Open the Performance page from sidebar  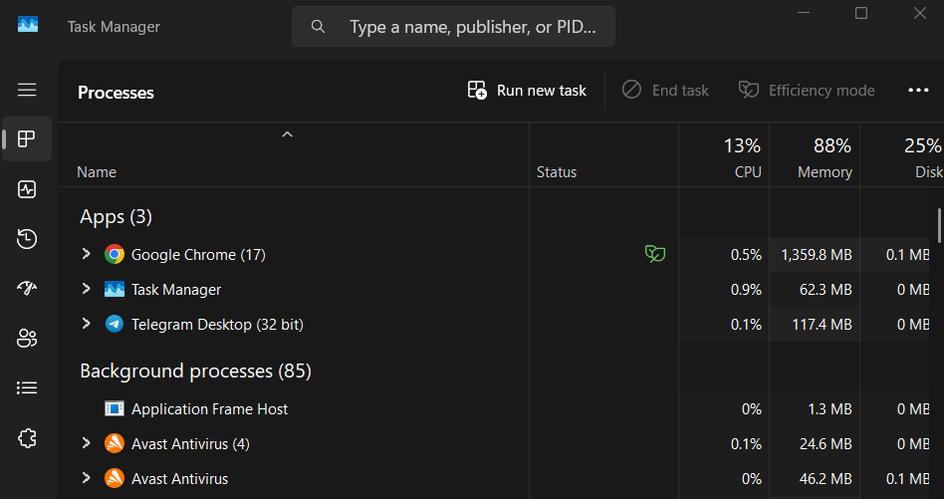coord(26,189)
